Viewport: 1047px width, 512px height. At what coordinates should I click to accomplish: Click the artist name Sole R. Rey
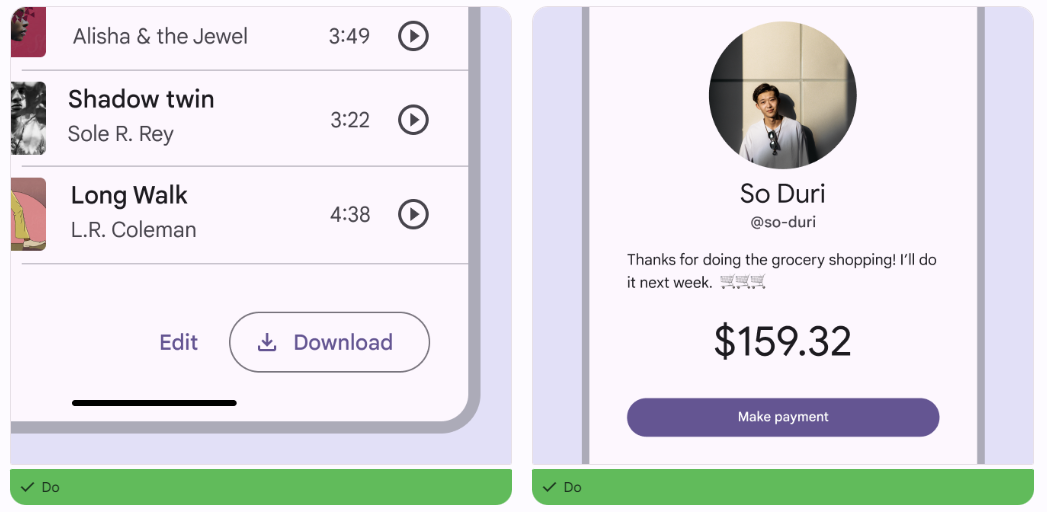(120, 134)
